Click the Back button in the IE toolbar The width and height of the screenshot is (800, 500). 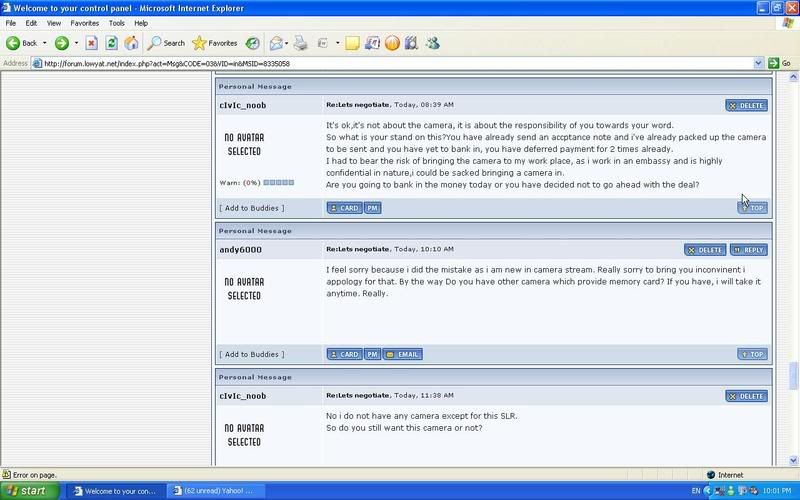click(x=22, y=43)
